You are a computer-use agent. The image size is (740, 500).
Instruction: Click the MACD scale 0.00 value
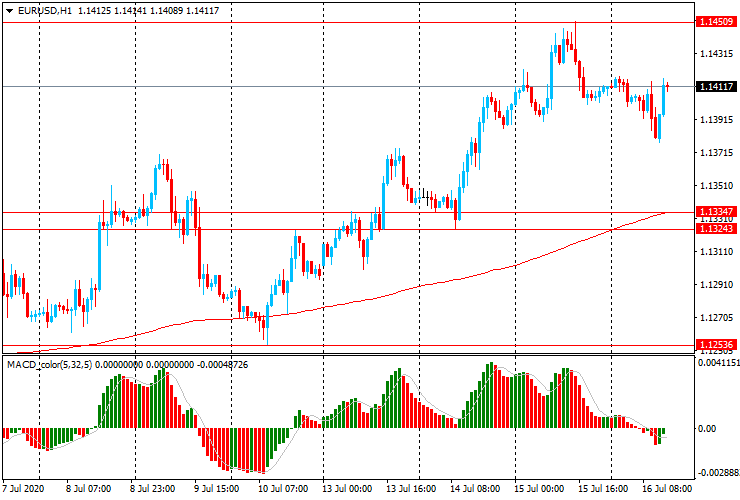coord(707,429)
